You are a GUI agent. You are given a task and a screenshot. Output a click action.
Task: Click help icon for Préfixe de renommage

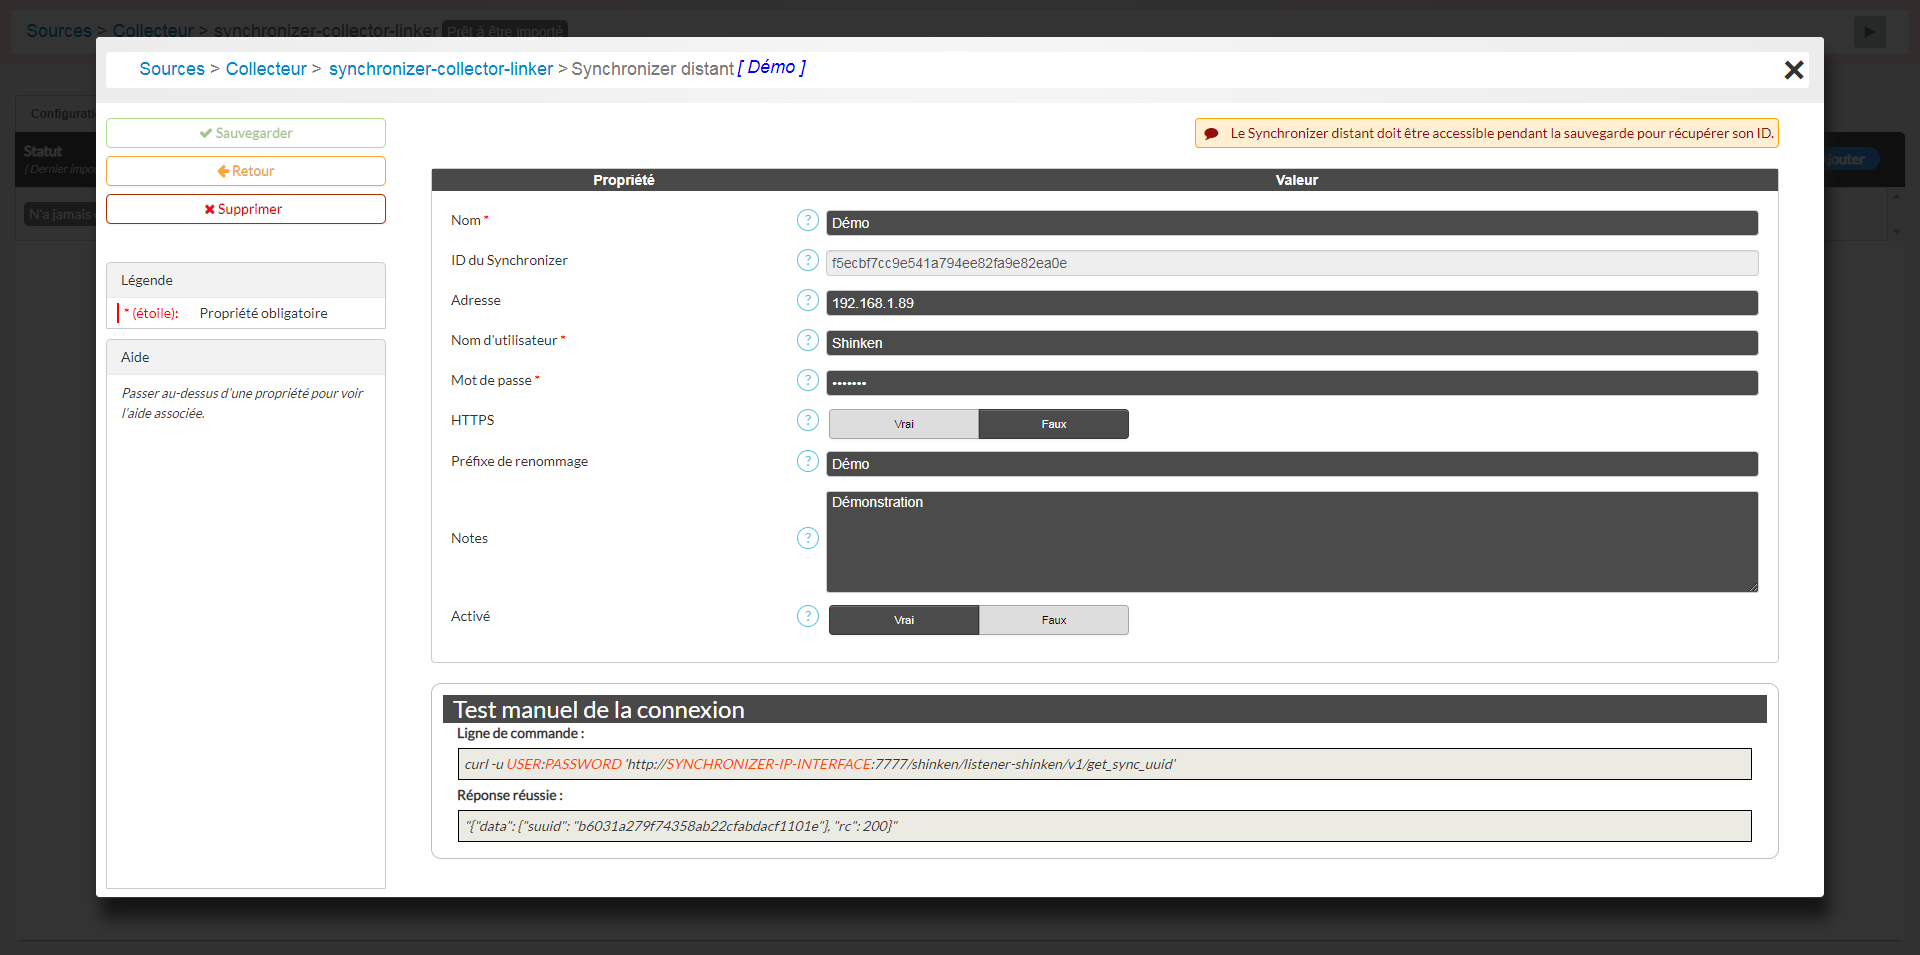click(807, 461)
